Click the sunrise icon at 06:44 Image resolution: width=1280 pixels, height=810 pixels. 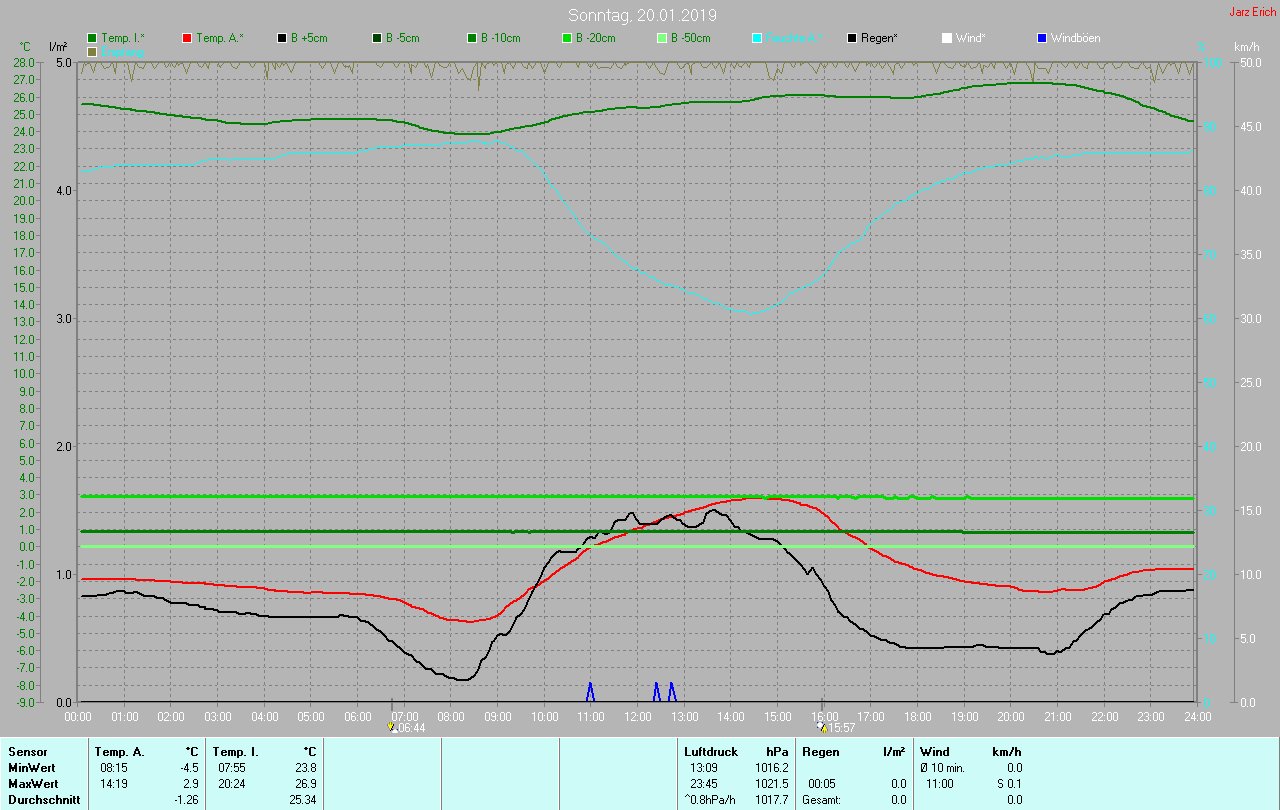tap(392, 727)
